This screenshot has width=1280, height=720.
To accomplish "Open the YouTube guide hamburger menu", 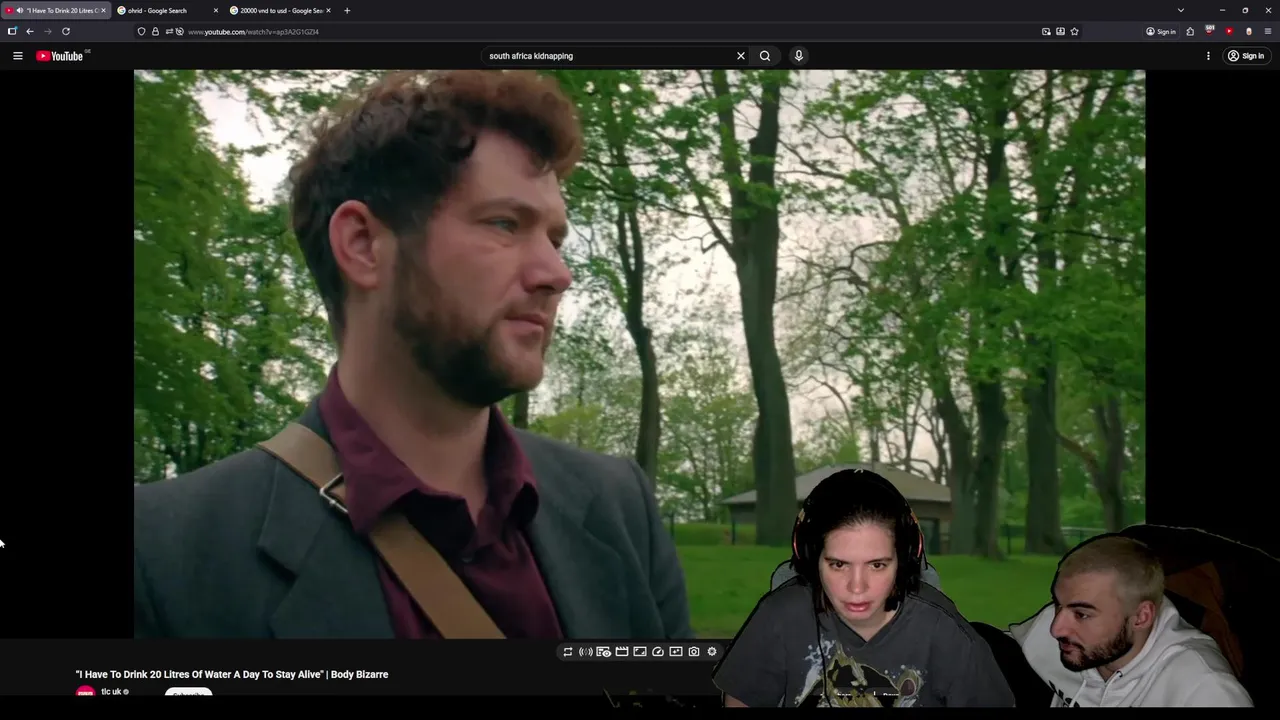I will 17,56.
